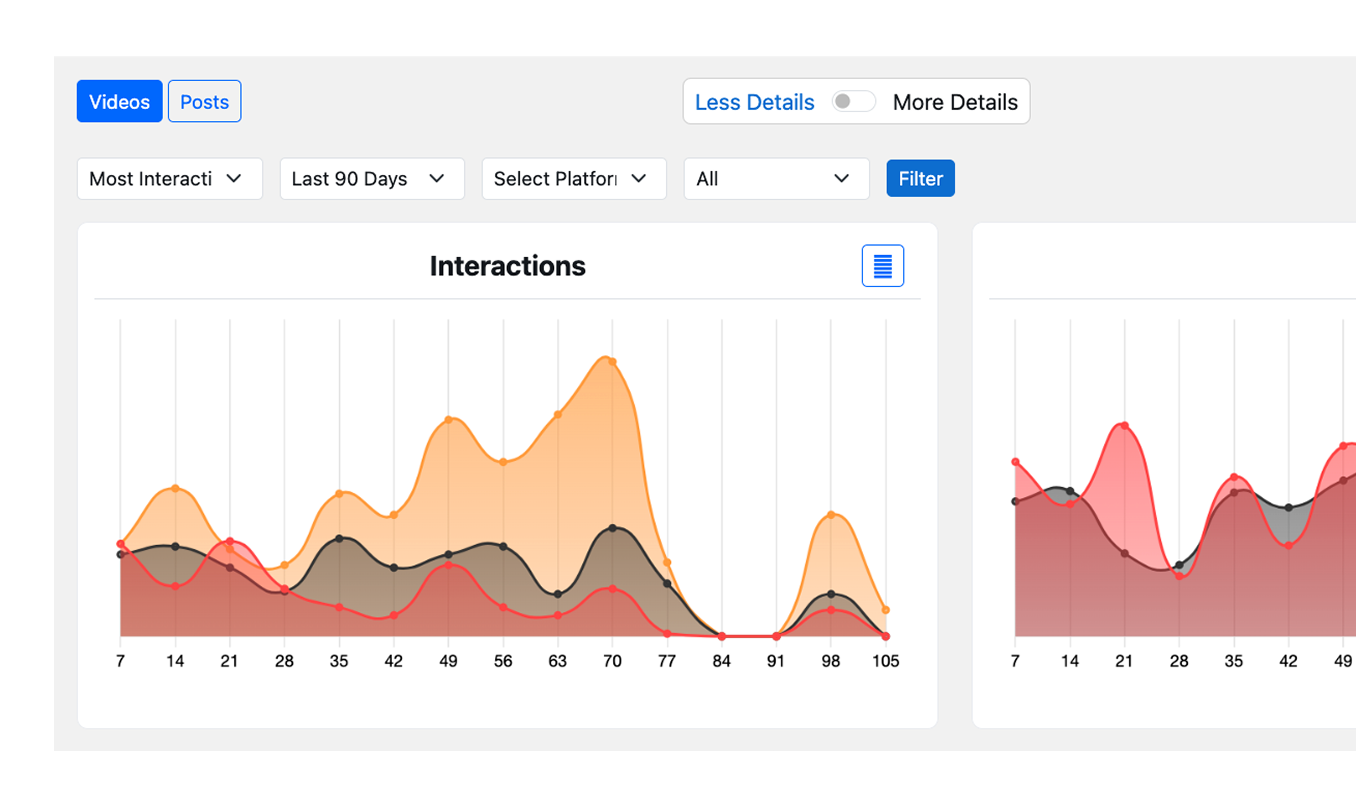This screenshot has height=804, width=1356.
Task: Open the Last 90 Days dropdown
Action: pyautogui.click(x=371, y=178)
